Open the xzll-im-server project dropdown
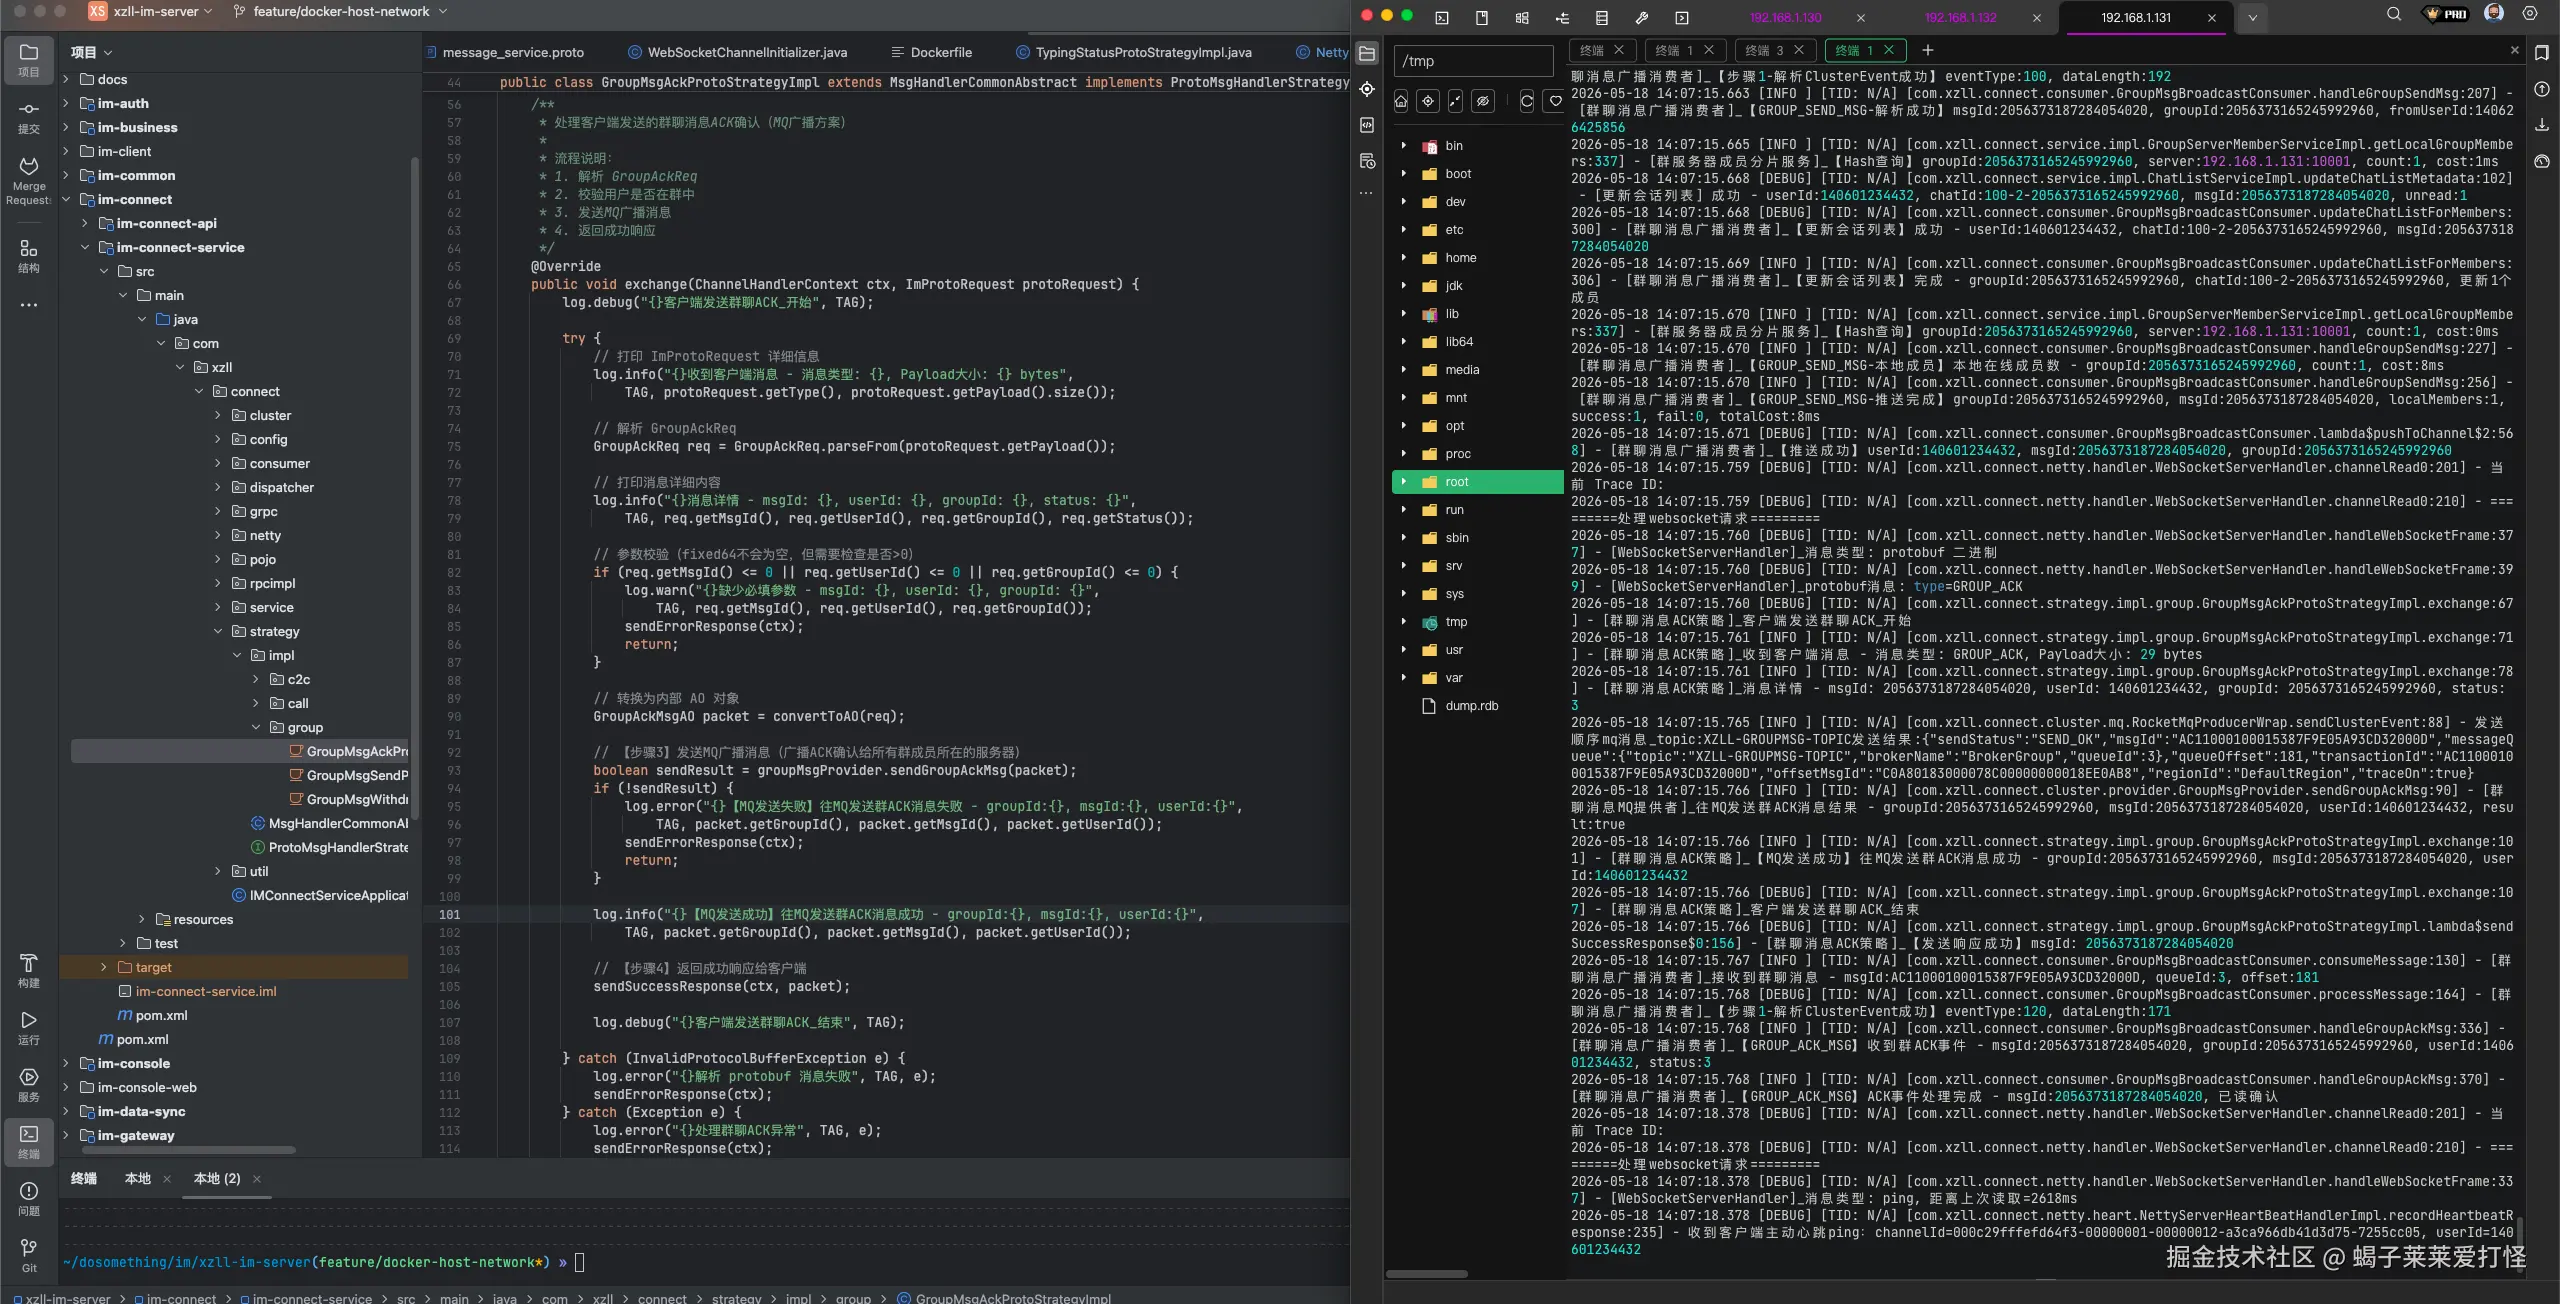2560x1304 pixels. click(151, 12)
